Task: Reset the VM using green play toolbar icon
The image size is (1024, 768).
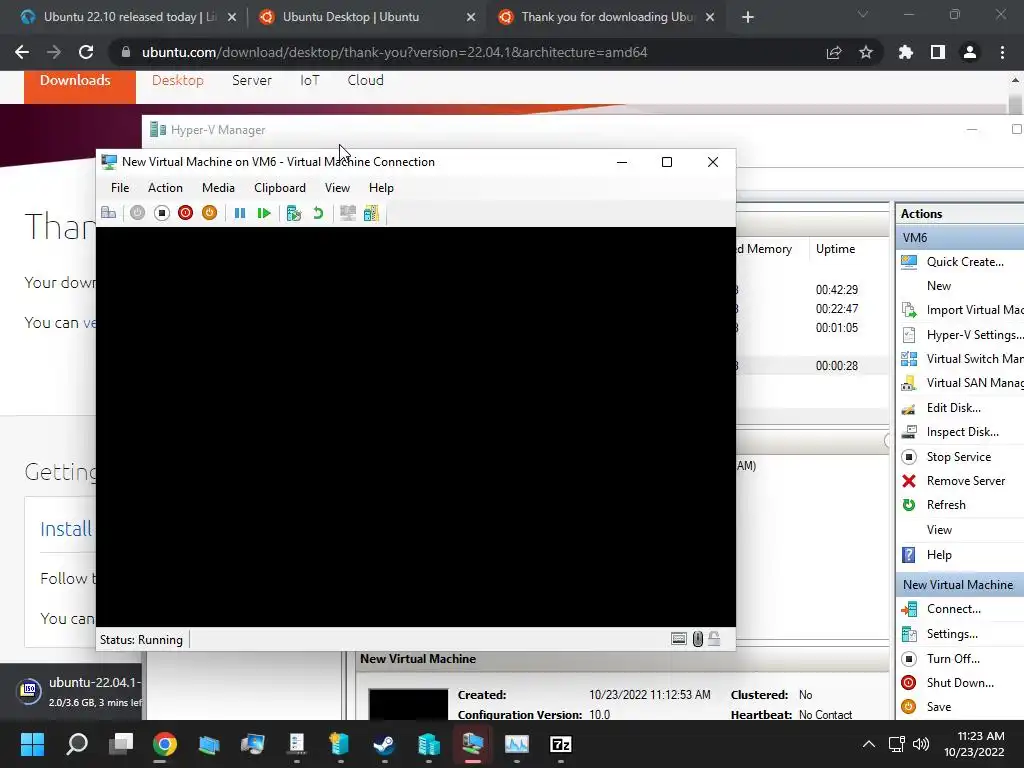Action: coord(264,213)
